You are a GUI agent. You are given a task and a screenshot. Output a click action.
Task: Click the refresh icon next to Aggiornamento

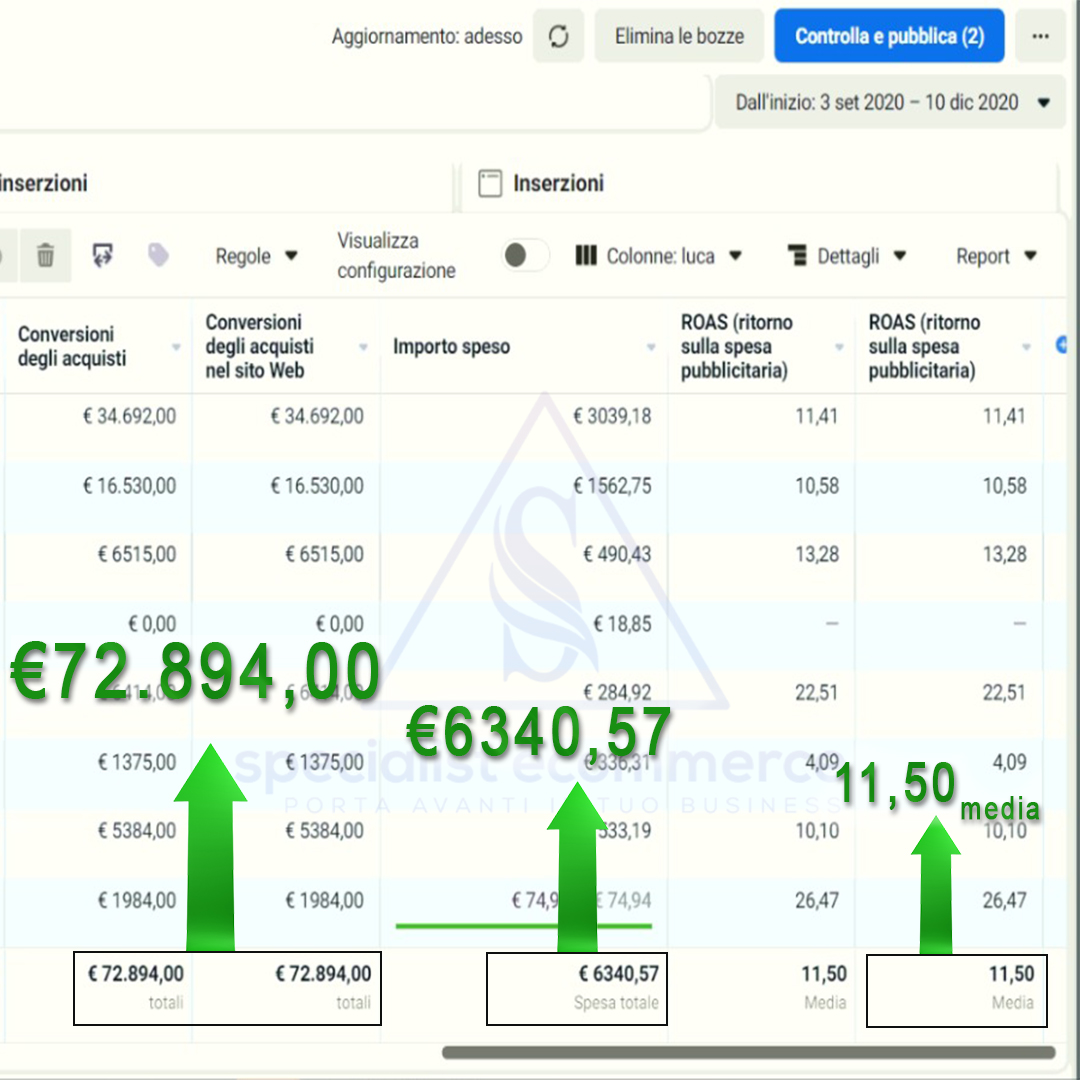558,37
